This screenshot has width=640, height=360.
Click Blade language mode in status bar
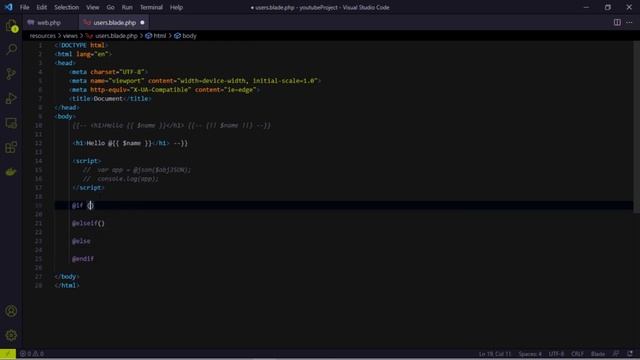pos(598,354)
